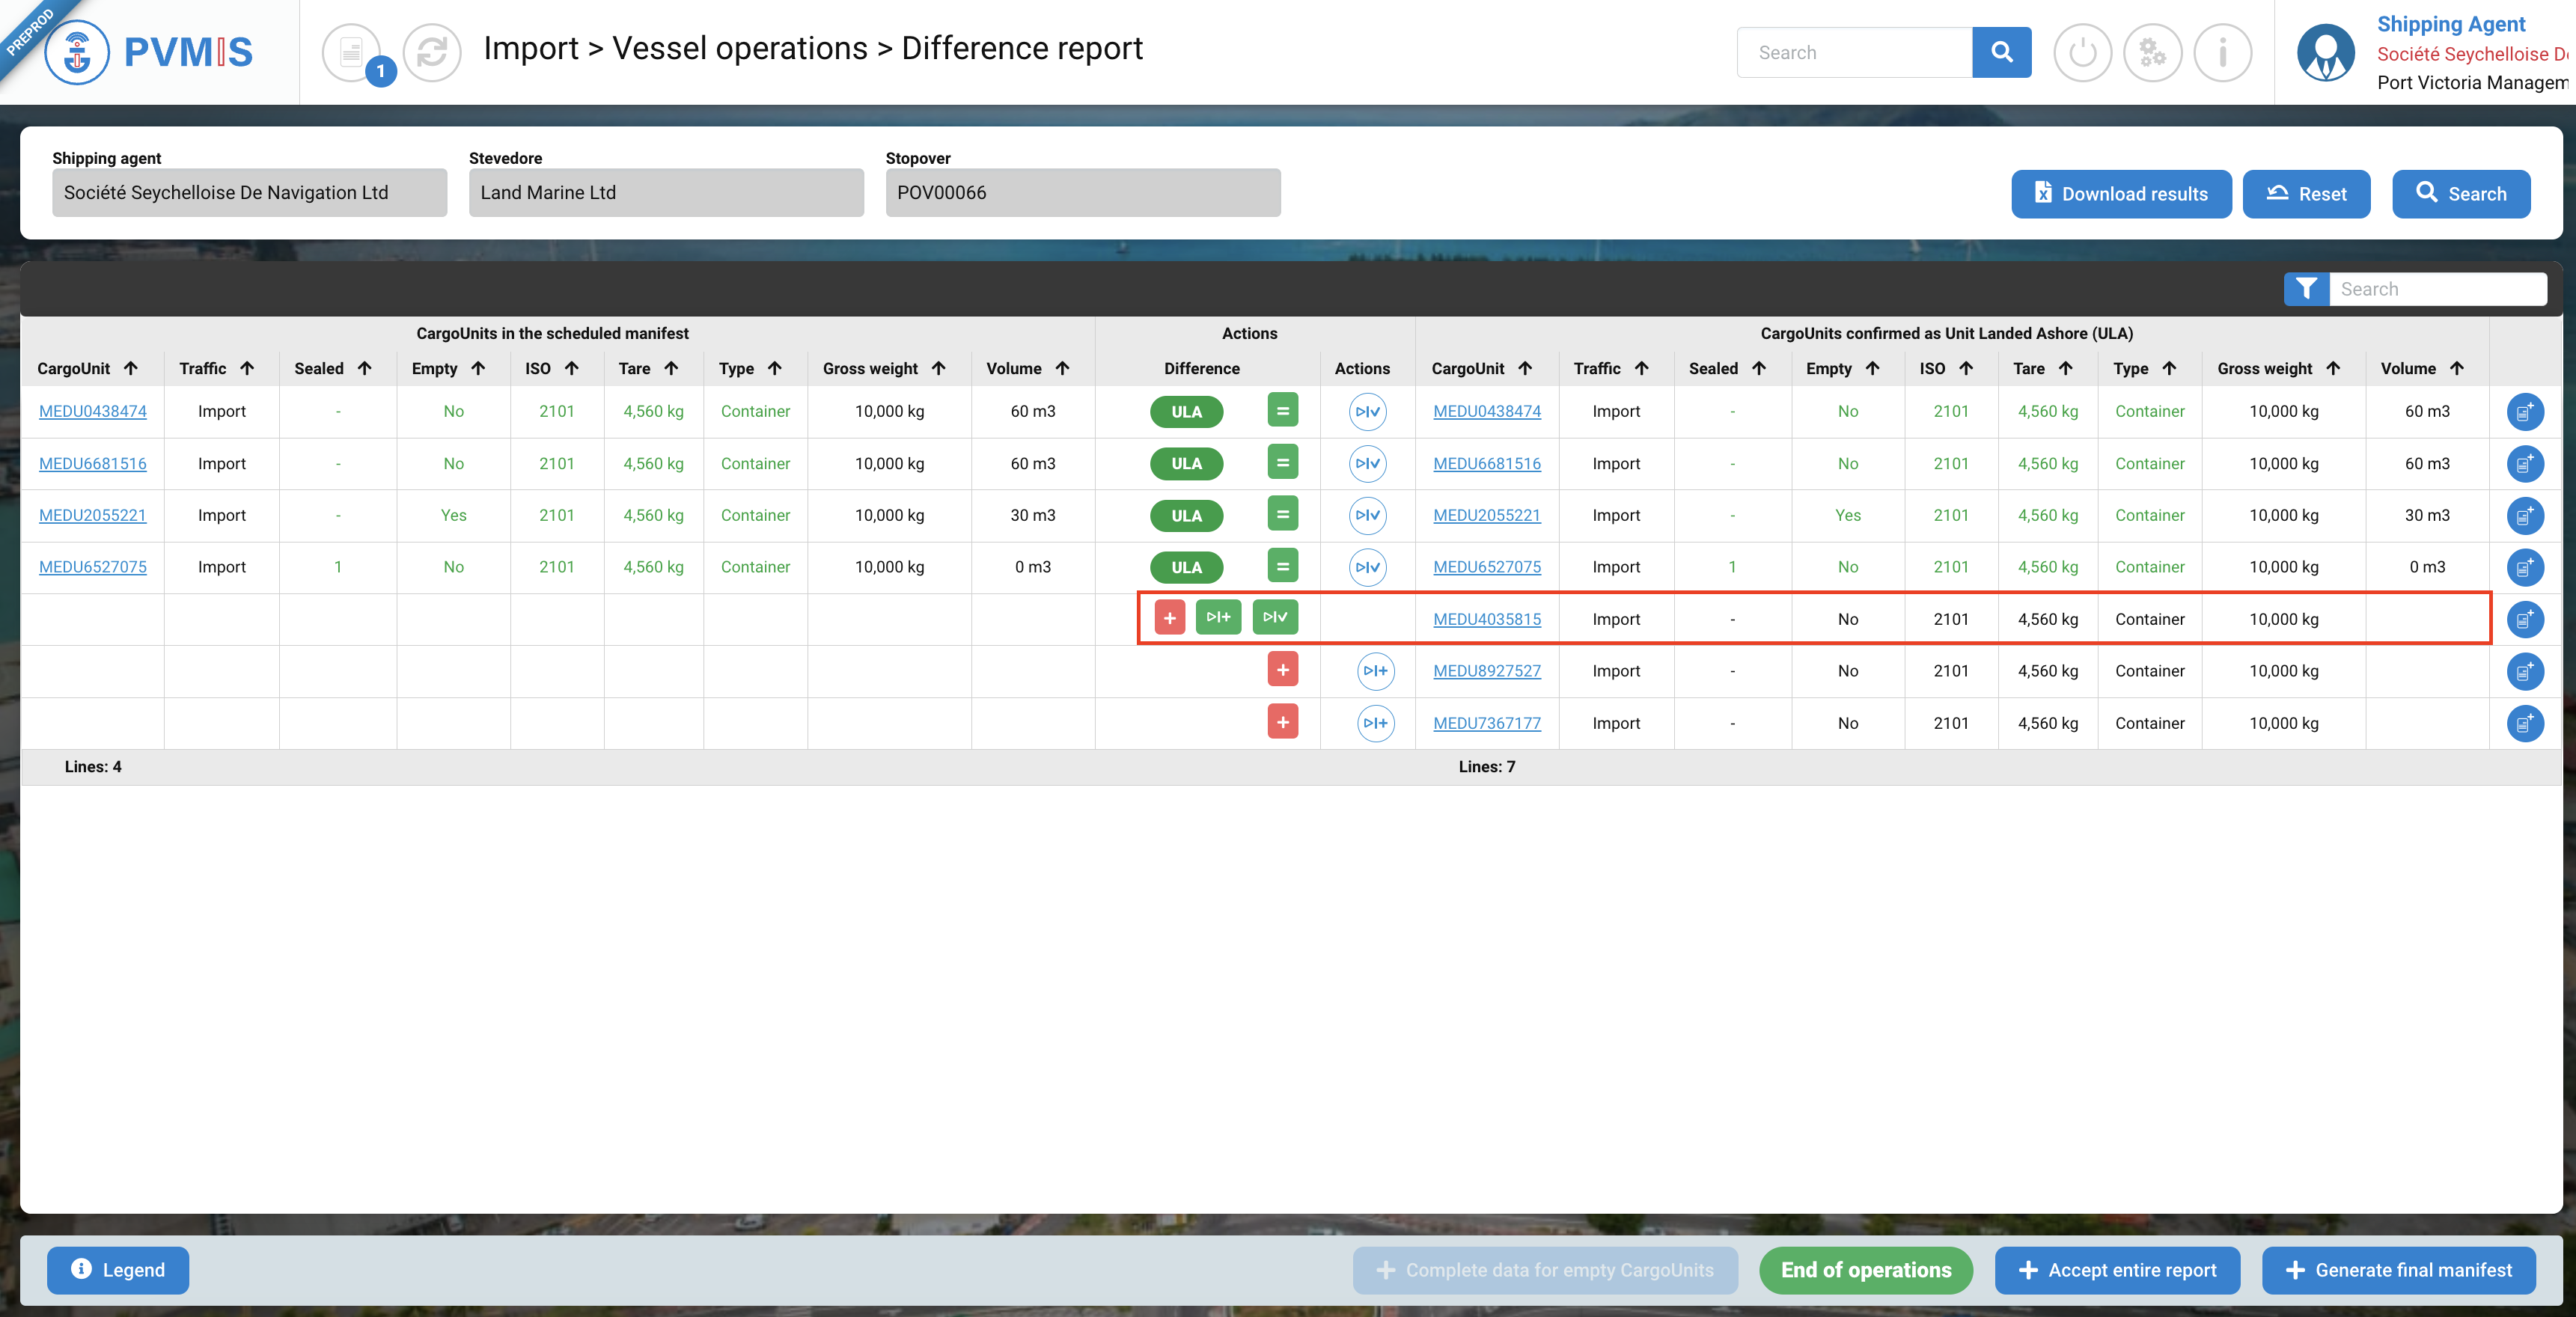
Task: Click the refresh icon in header
Action: tap(432, 52)
